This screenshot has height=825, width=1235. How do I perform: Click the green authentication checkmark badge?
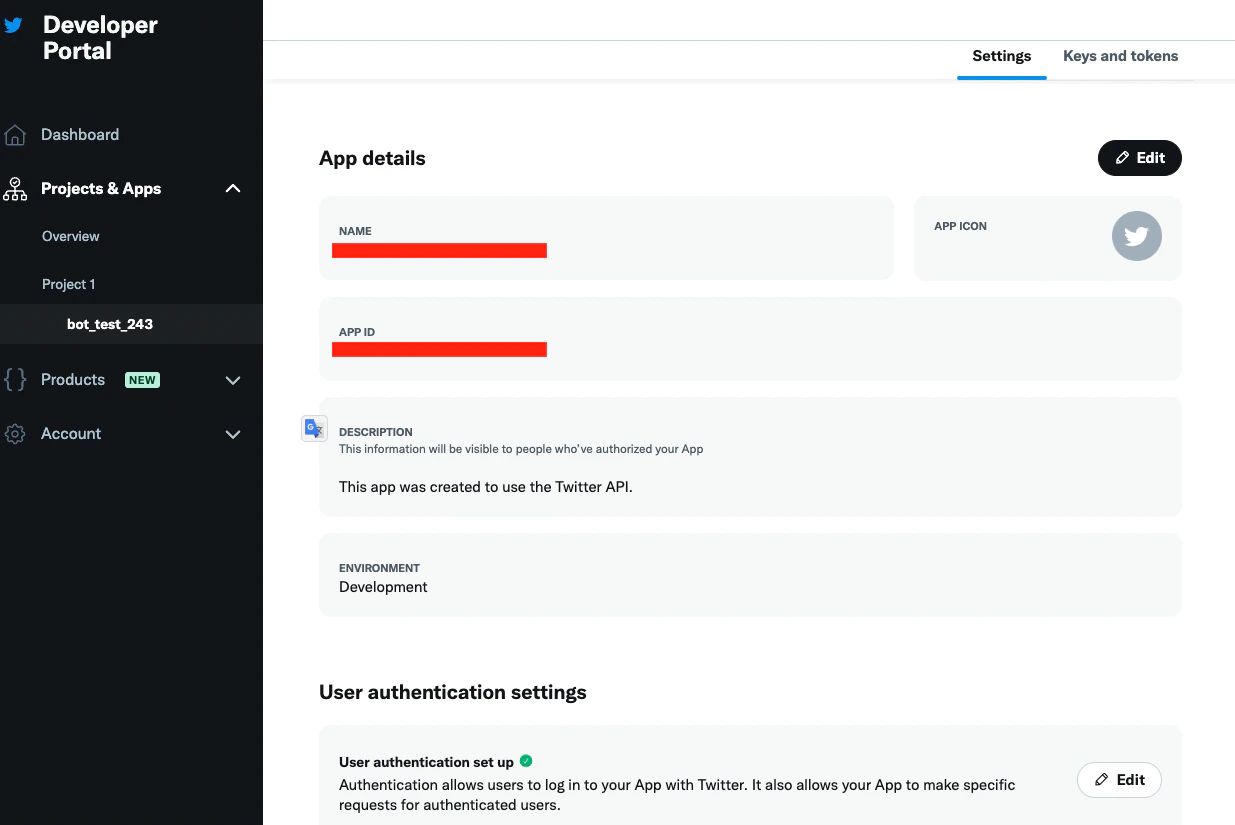[526, 761]
